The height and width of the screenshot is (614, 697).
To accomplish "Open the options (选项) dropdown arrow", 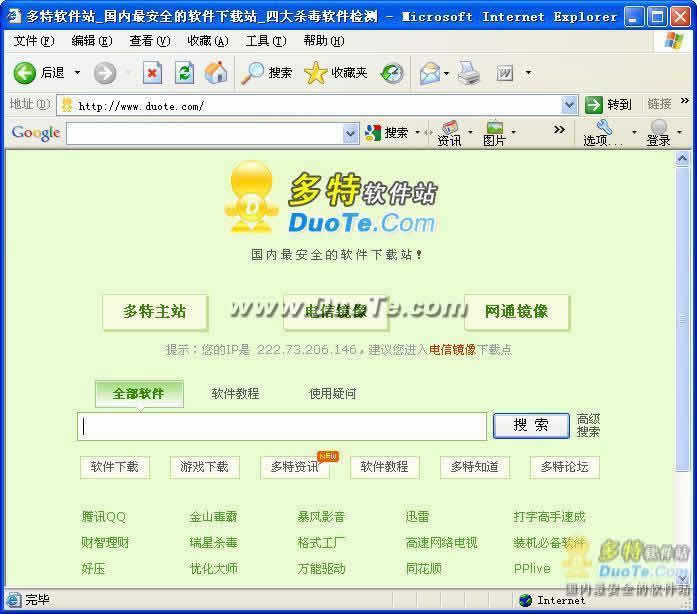I will coord(634,132).
